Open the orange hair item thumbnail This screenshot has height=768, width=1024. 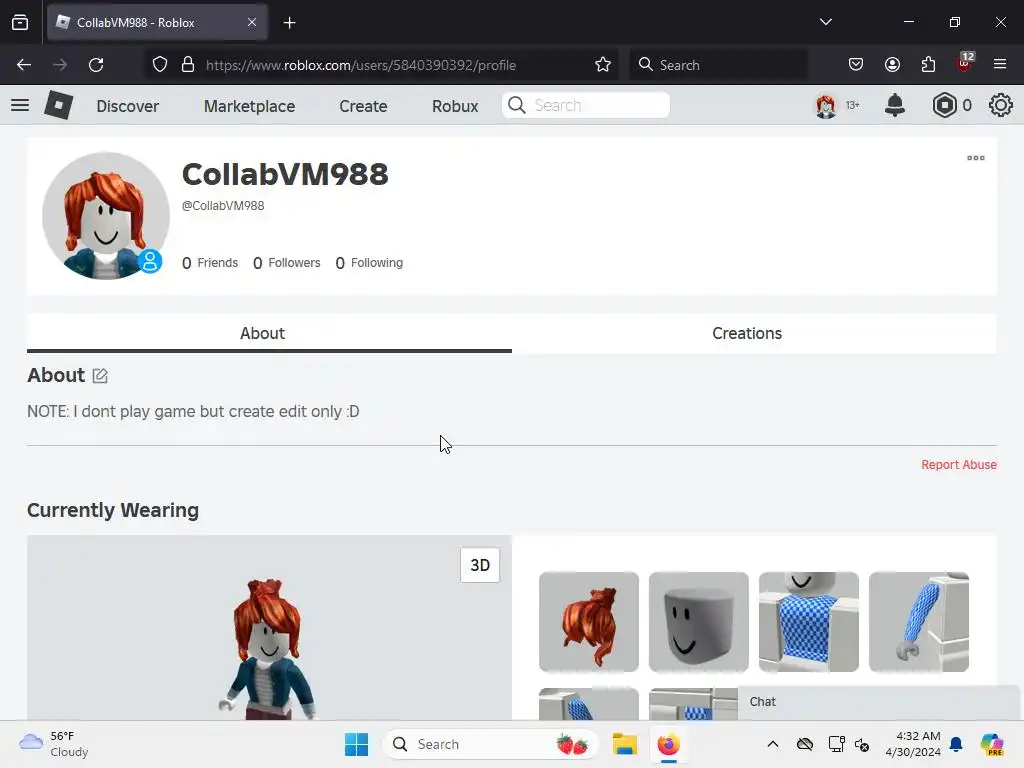[589, 622]
